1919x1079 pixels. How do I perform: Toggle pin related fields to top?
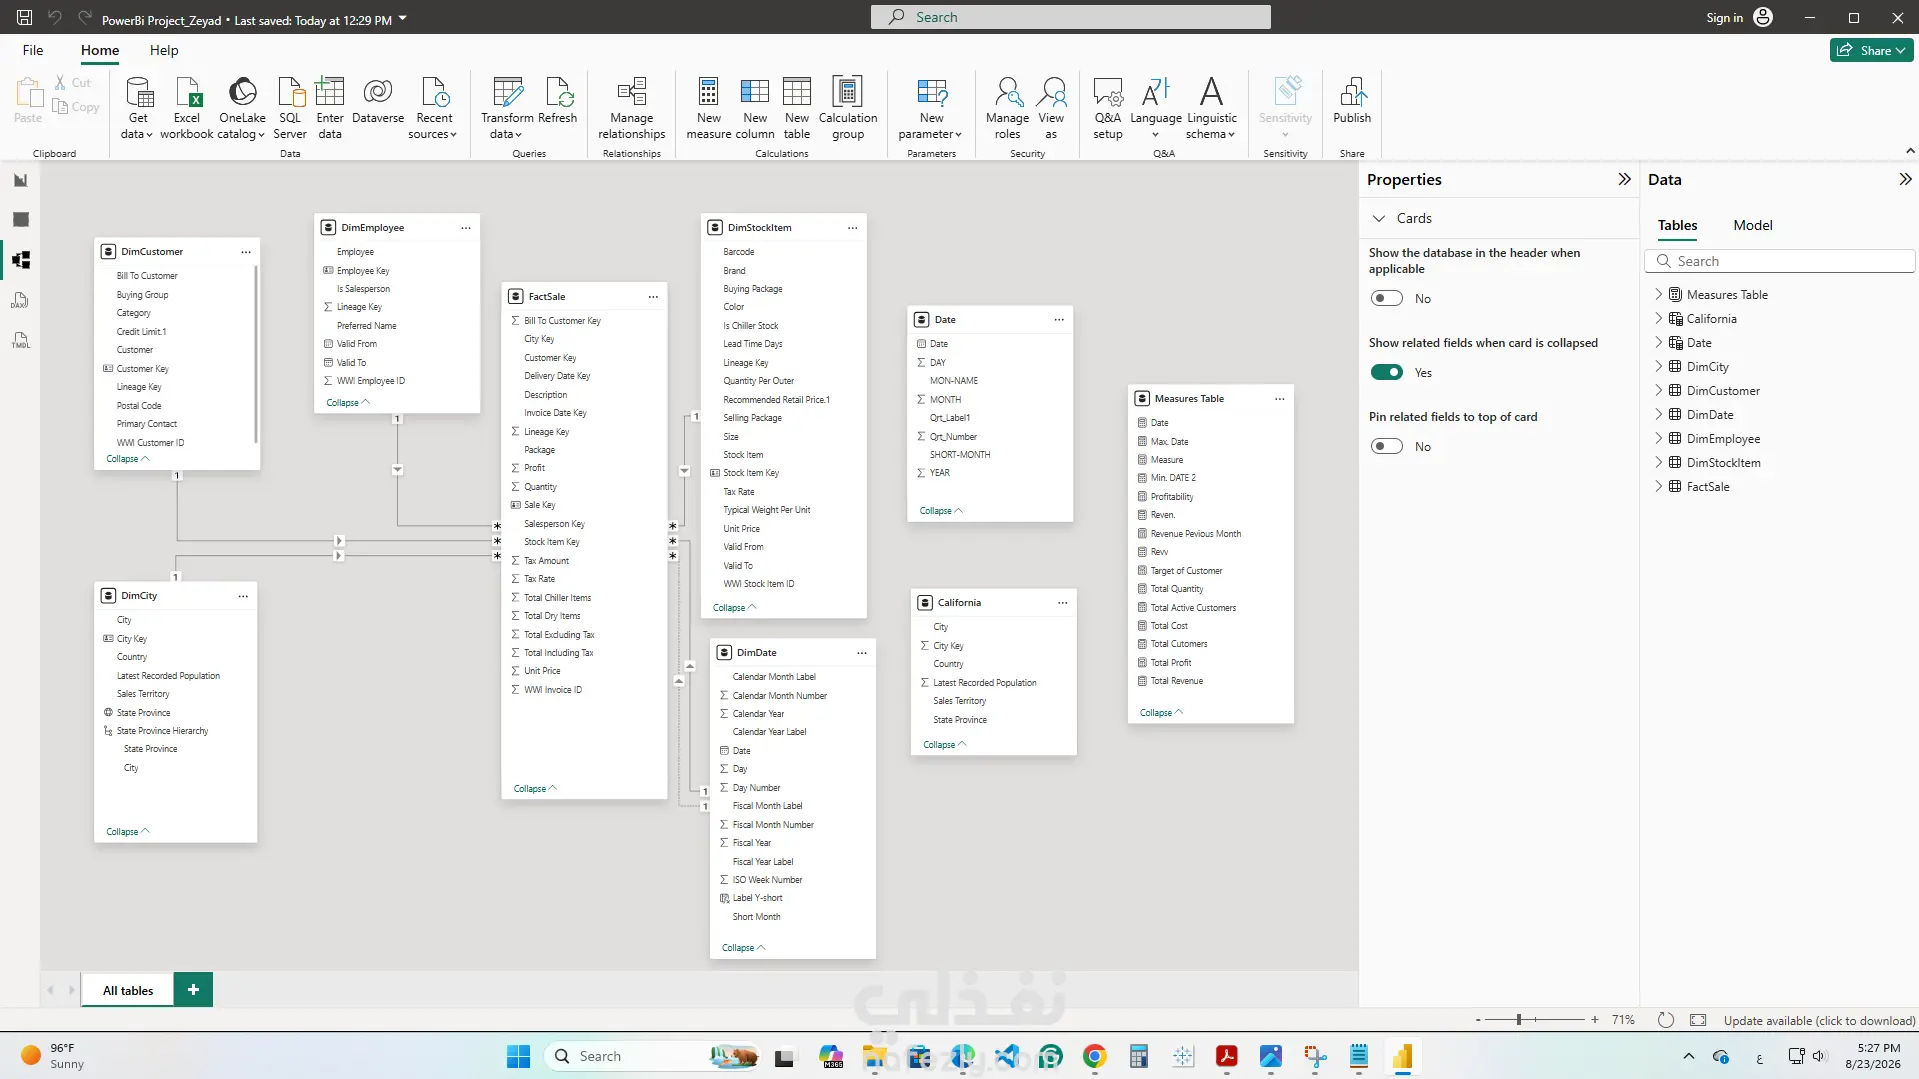click(1387, 446)
